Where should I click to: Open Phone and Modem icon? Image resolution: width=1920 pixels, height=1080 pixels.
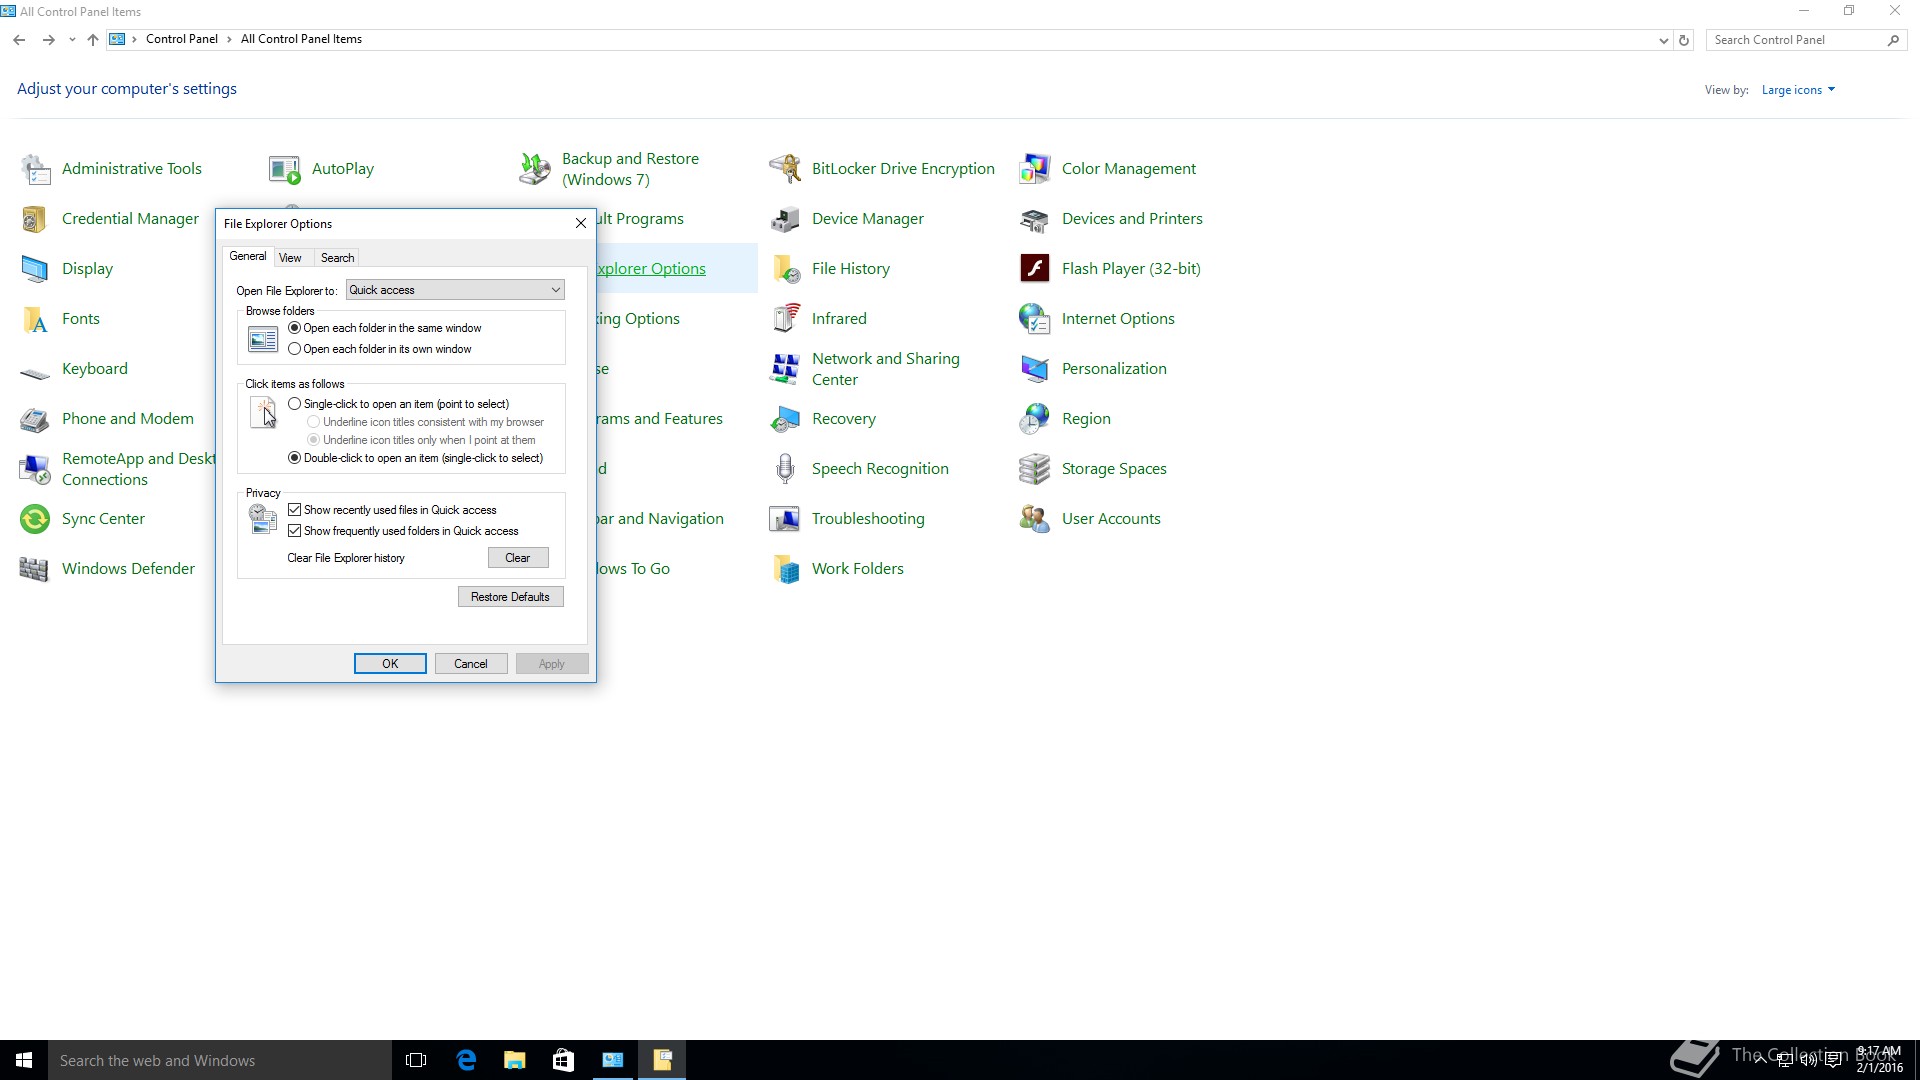35,419
